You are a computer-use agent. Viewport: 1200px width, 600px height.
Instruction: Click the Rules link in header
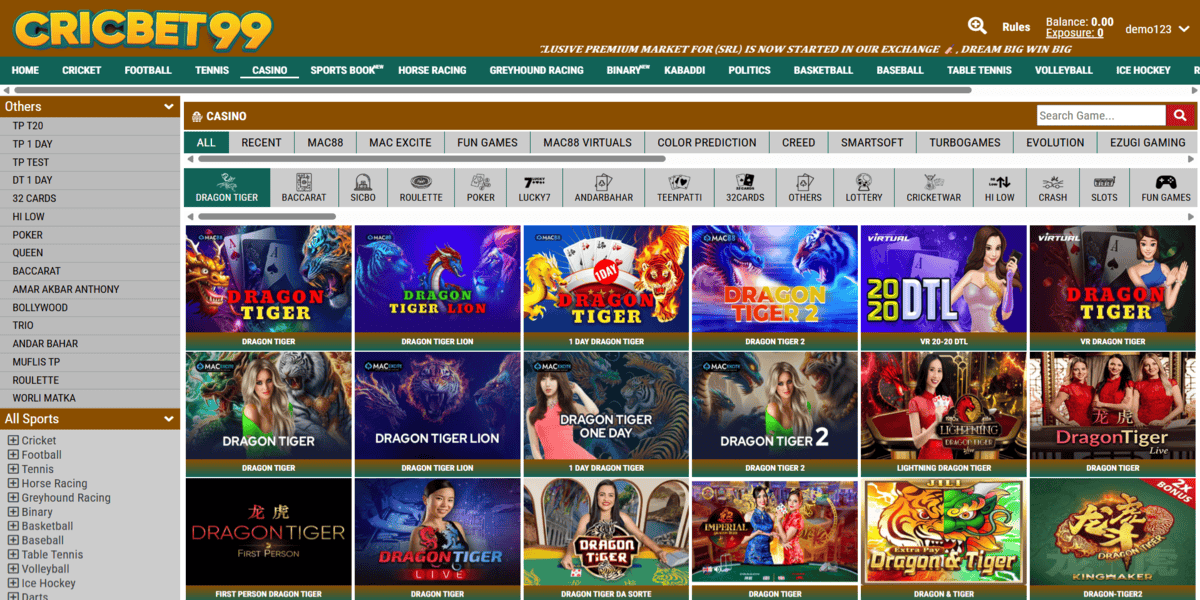1016,28
